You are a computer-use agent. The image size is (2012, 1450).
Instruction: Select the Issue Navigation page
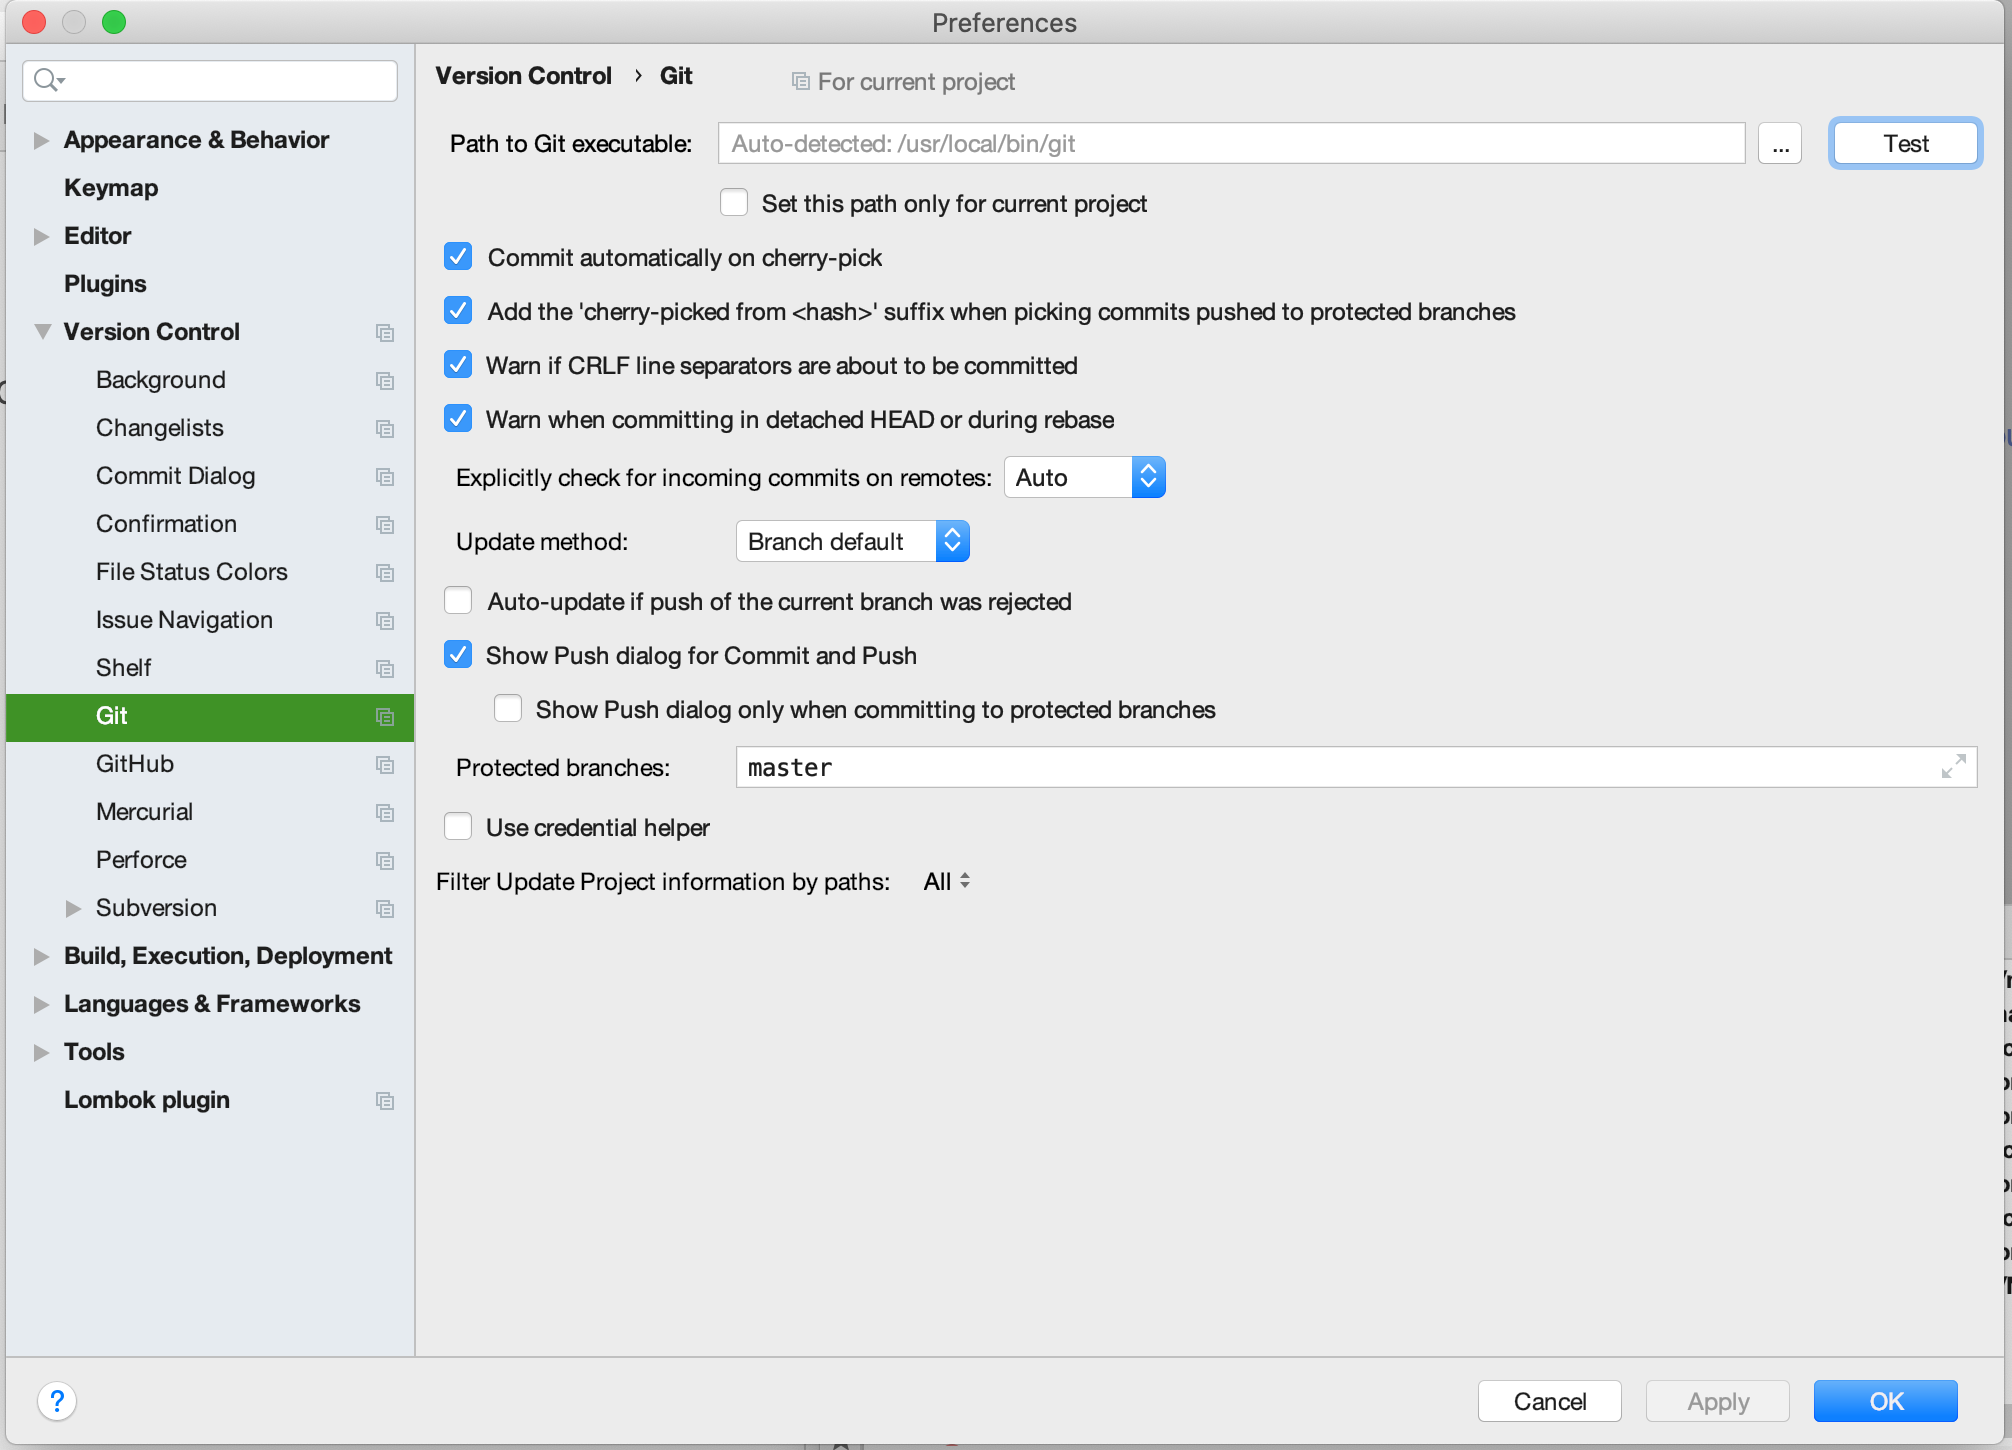(184, 620)
